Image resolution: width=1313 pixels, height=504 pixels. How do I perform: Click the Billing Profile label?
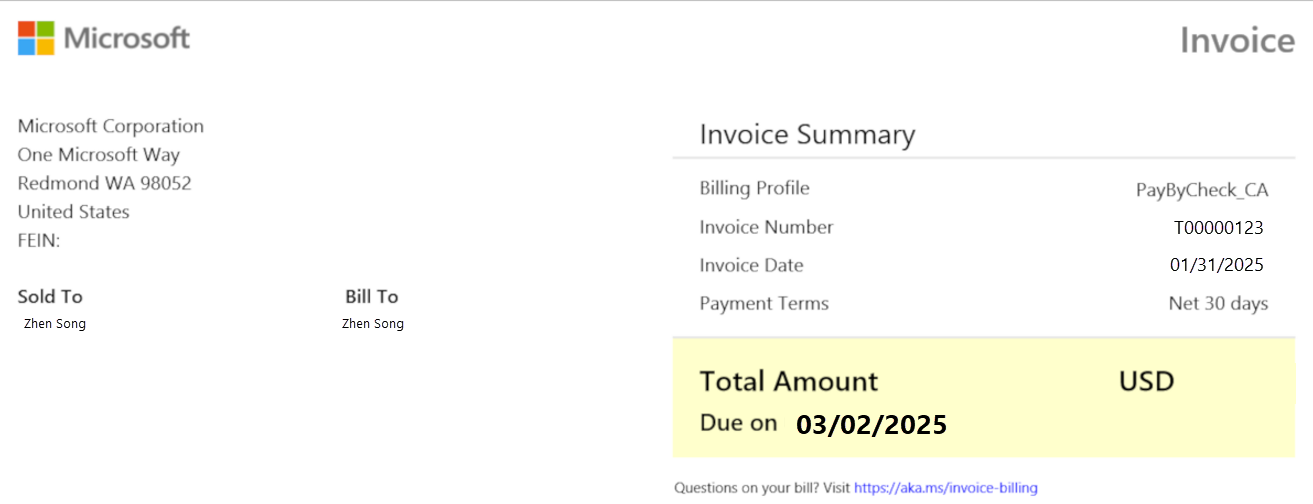[755, 189]
